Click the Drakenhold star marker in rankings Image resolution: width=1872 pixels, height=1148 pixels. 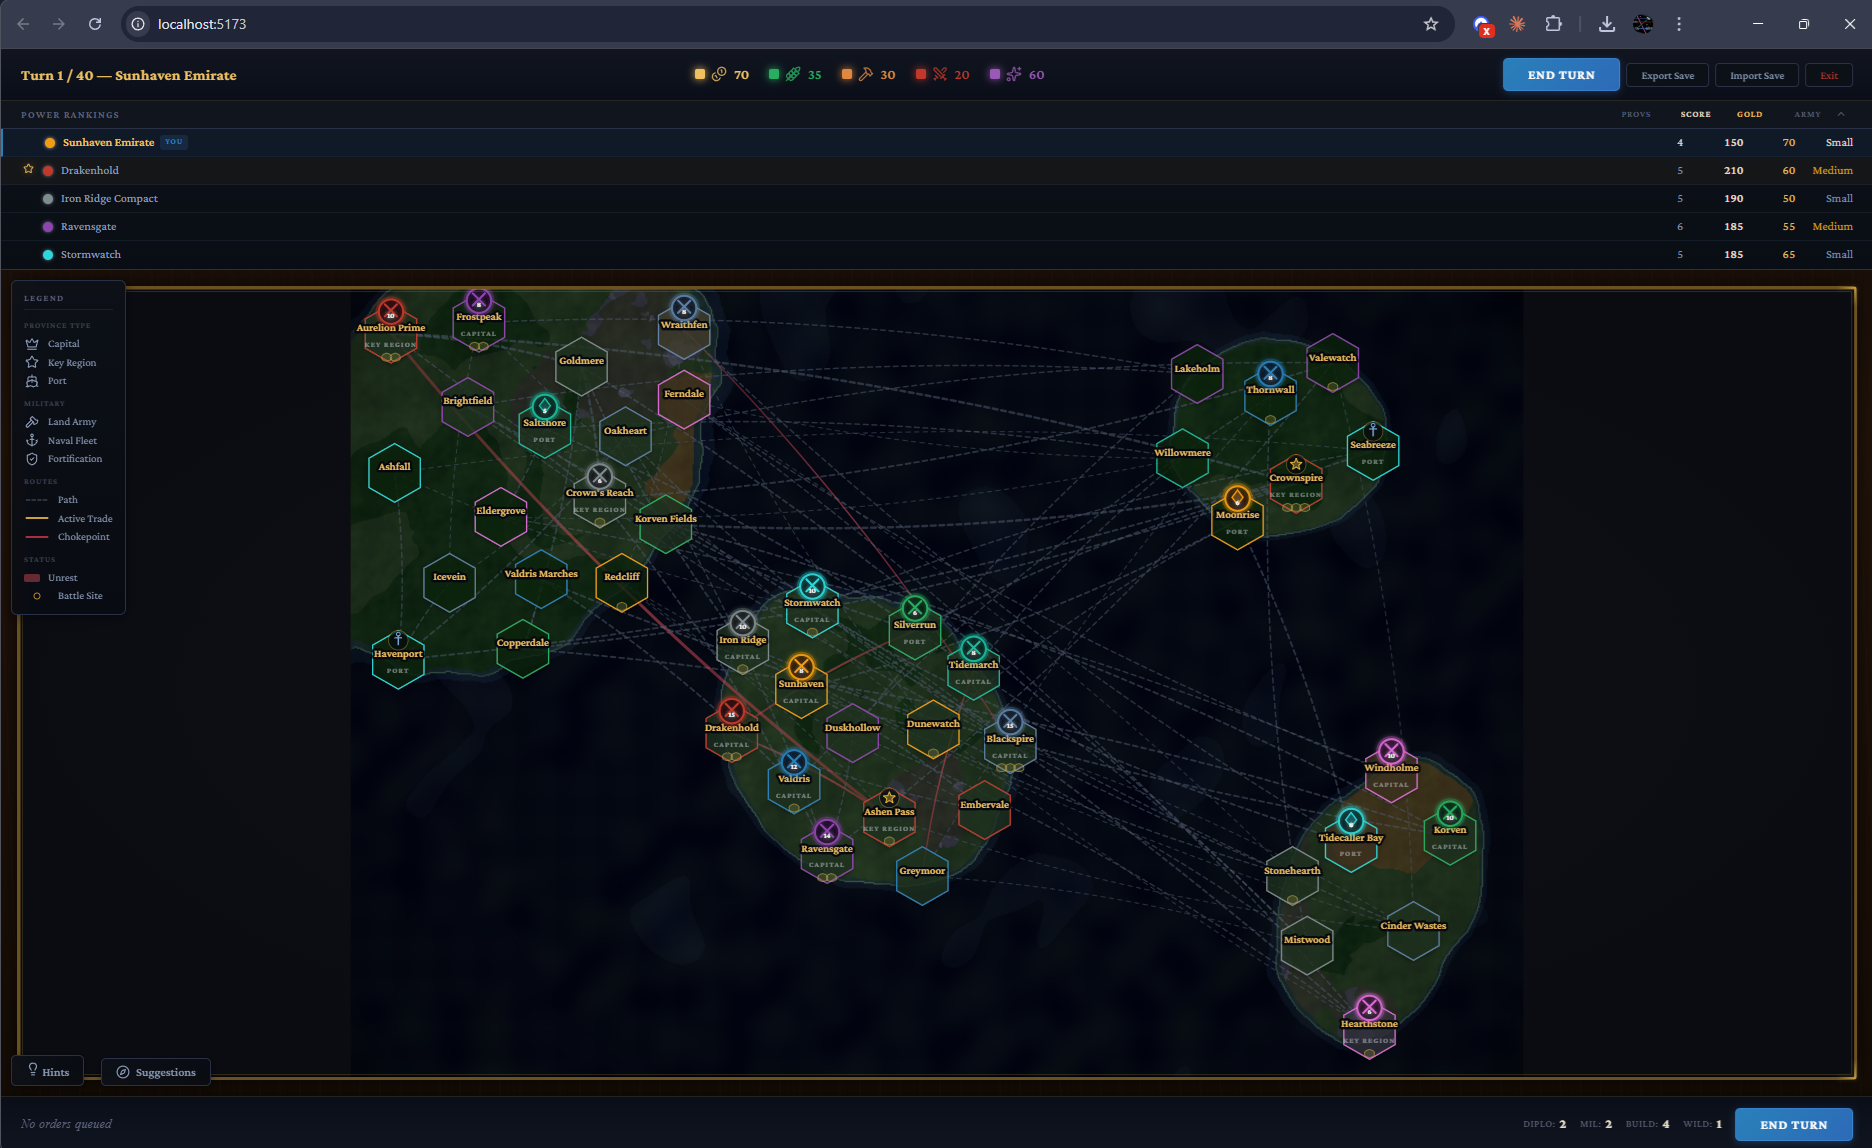click(29, 169)
